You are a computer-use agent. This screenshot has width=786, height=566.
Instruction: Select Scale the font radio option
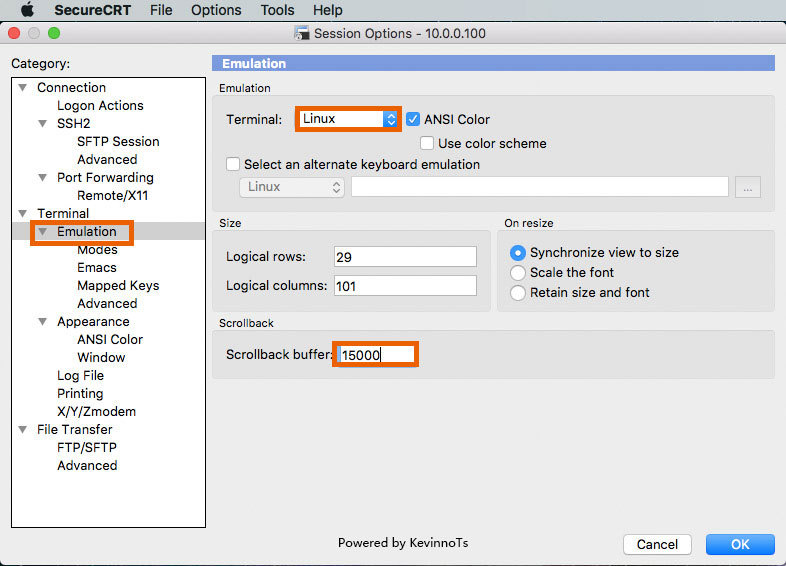click(x=517, y=273)
